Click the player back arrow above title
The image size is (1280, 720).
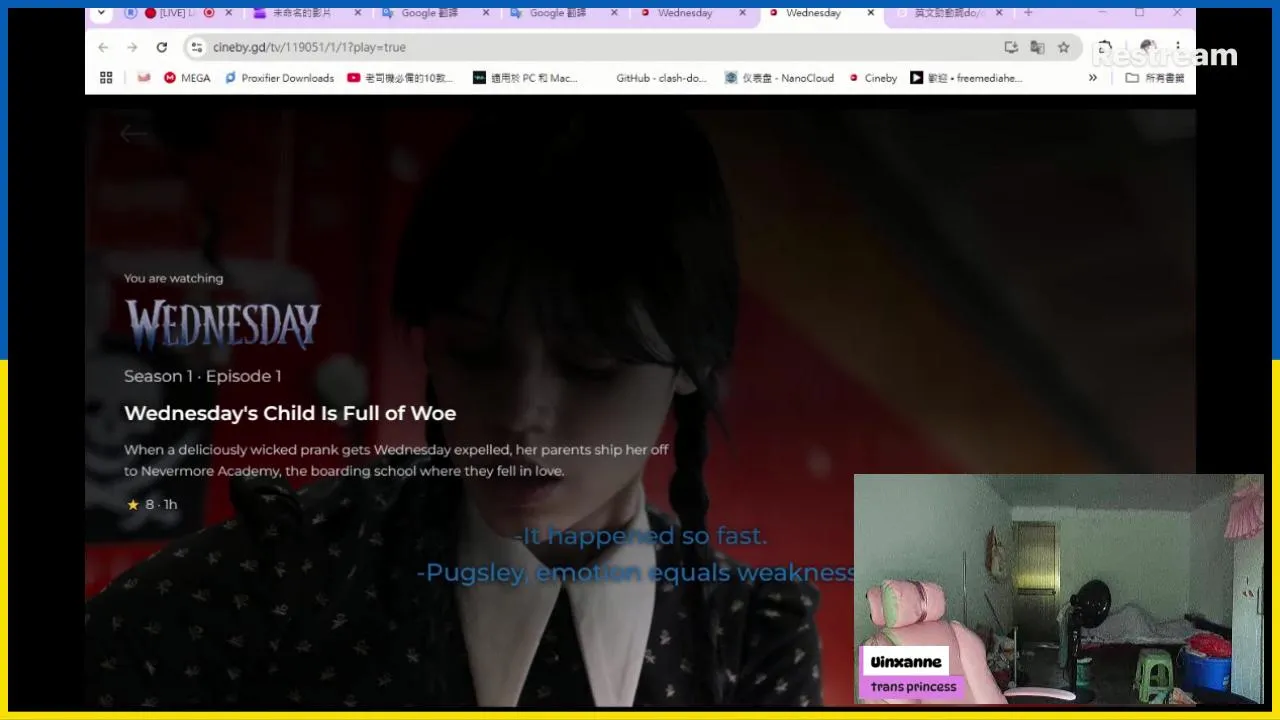tap(133, 134)
